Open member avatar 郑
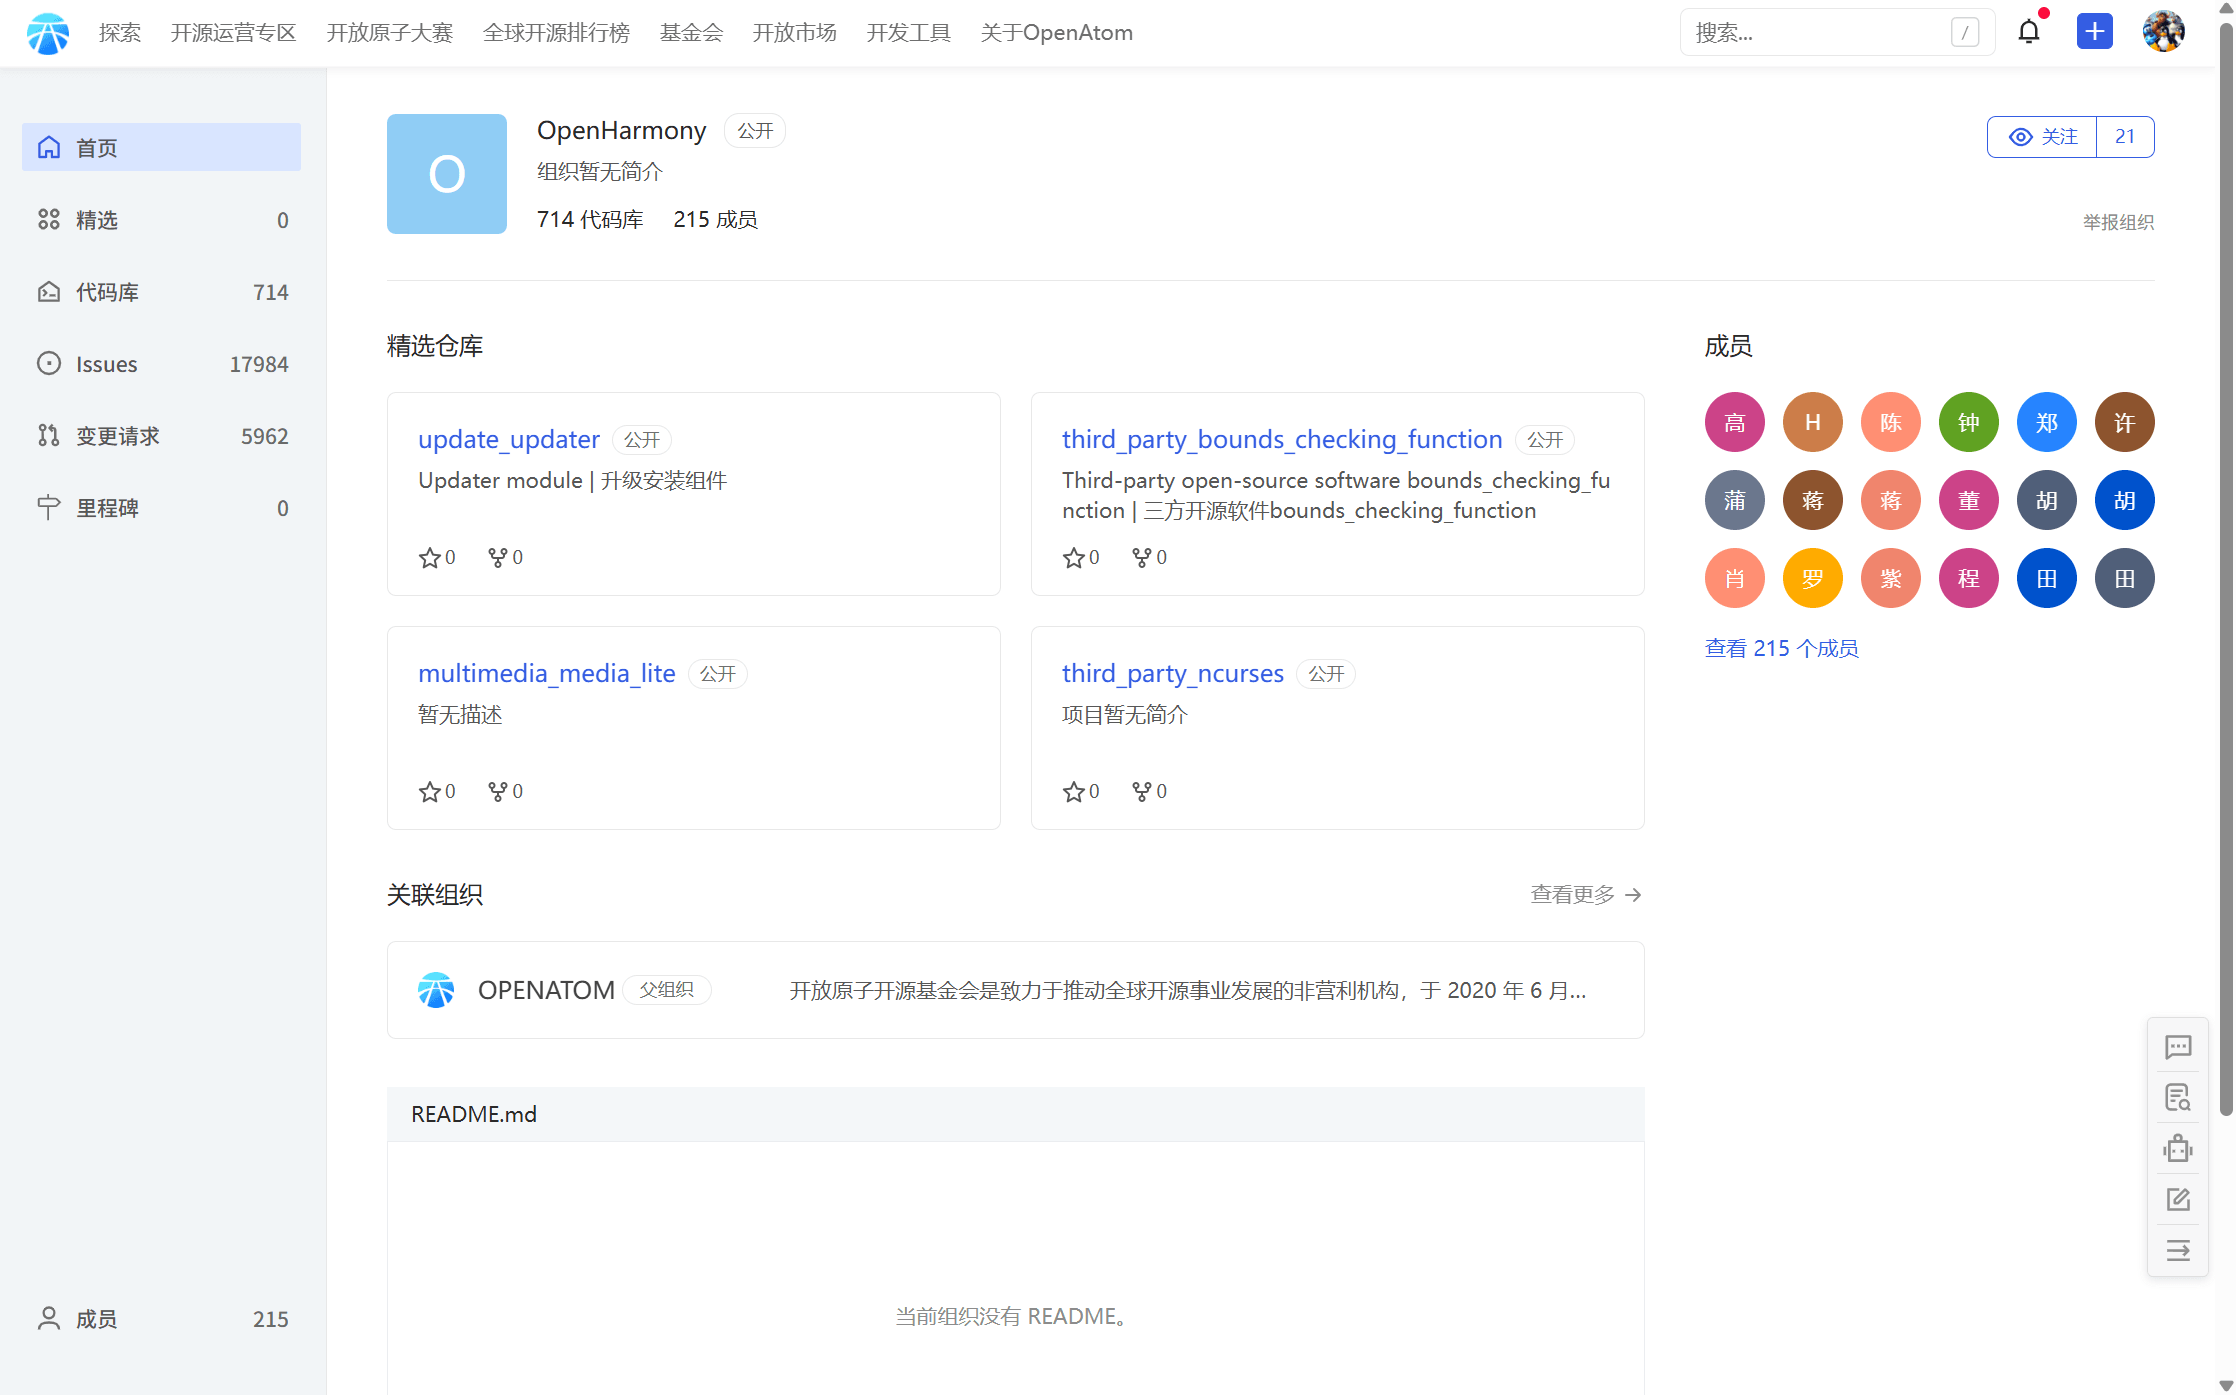Screen dimensions: 2236x1395 tap(2047, 422)
